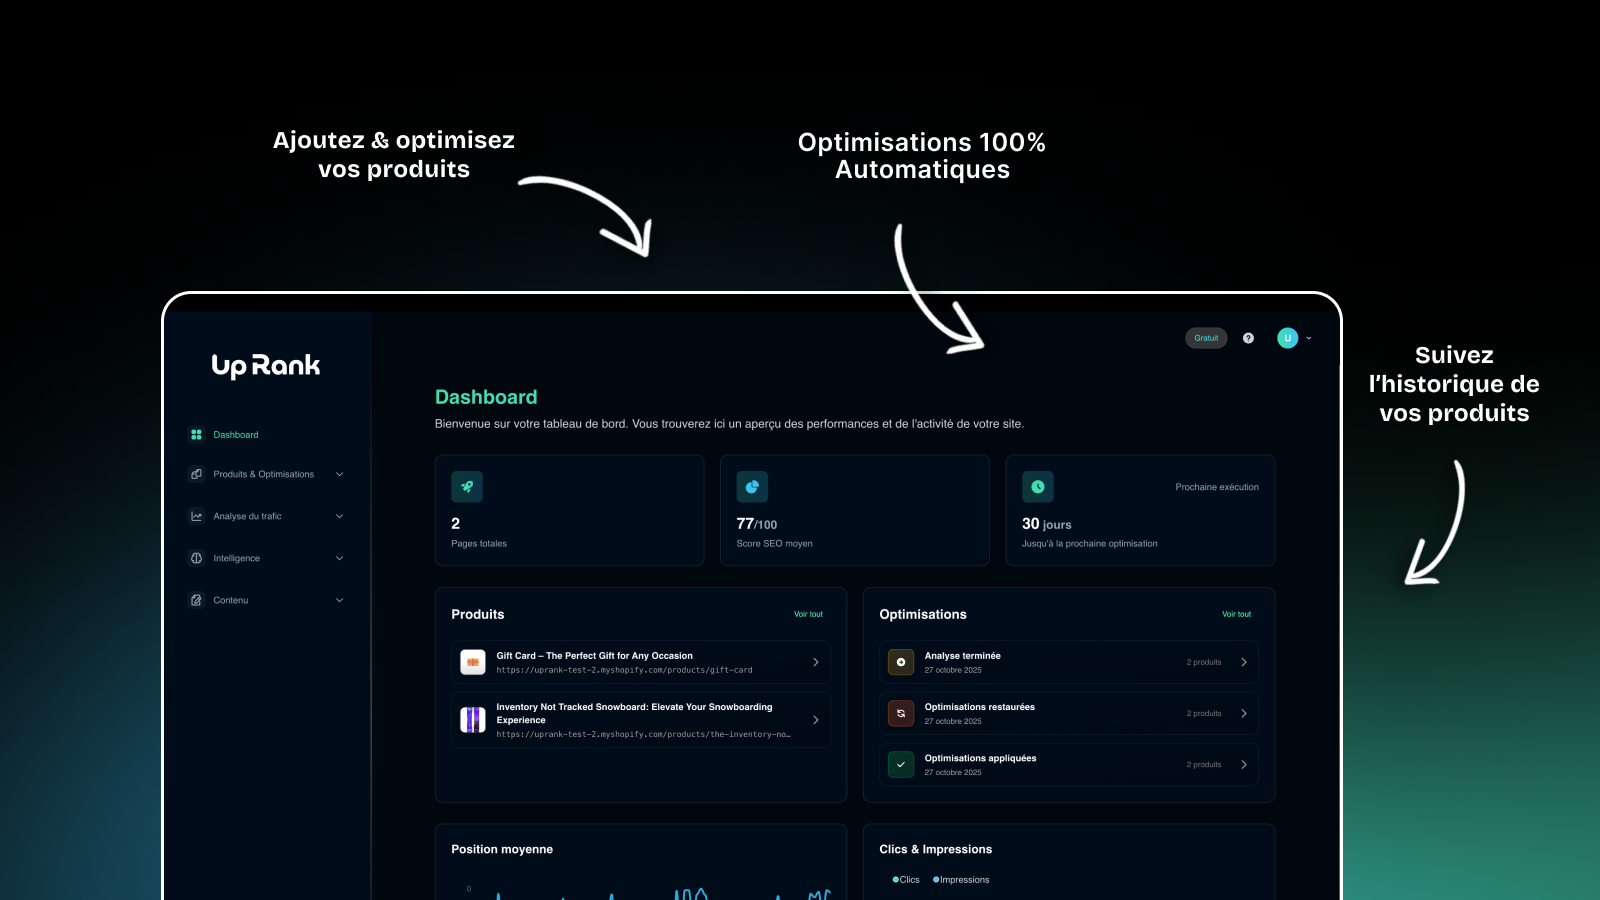
Task: Click the Prochaine exécution label
Action: [1217, 487]
